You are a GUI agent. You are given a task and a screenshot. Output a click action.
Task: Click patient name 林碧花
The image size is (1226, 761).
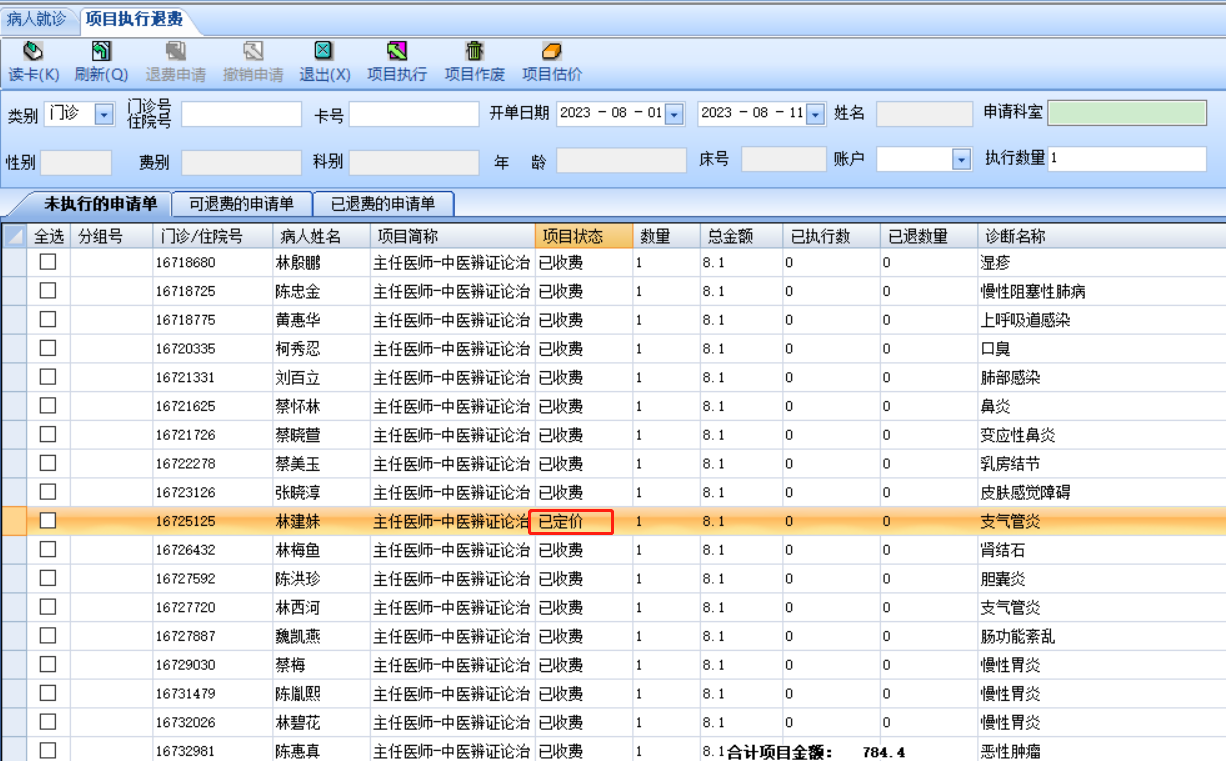click(x=298, y=723)
